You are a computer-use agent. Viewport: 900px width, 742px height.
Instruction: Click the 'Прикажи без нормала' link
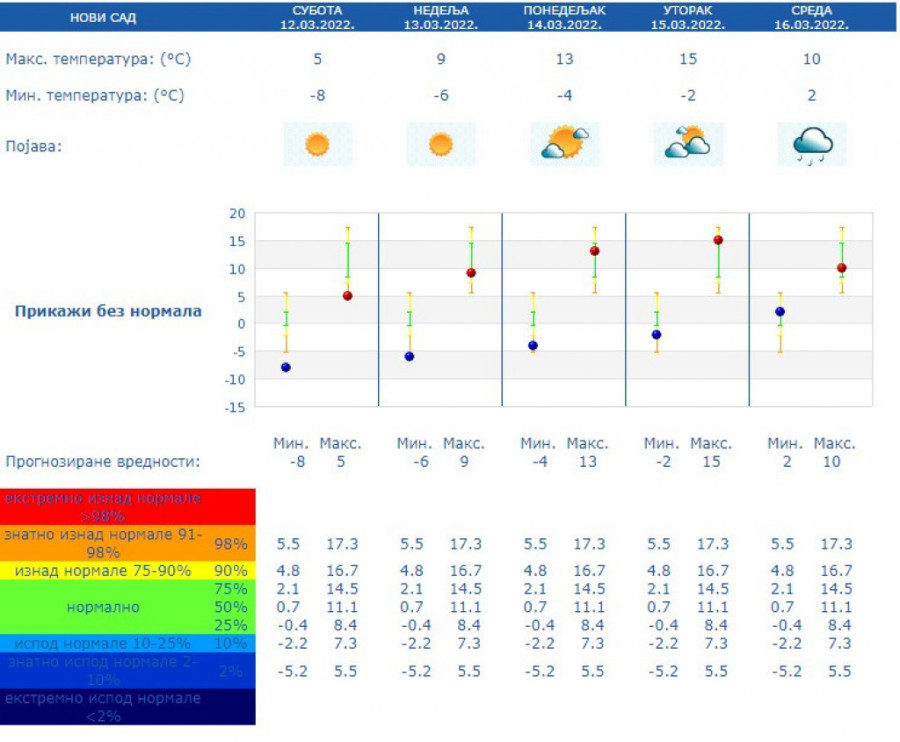[108, 311]
